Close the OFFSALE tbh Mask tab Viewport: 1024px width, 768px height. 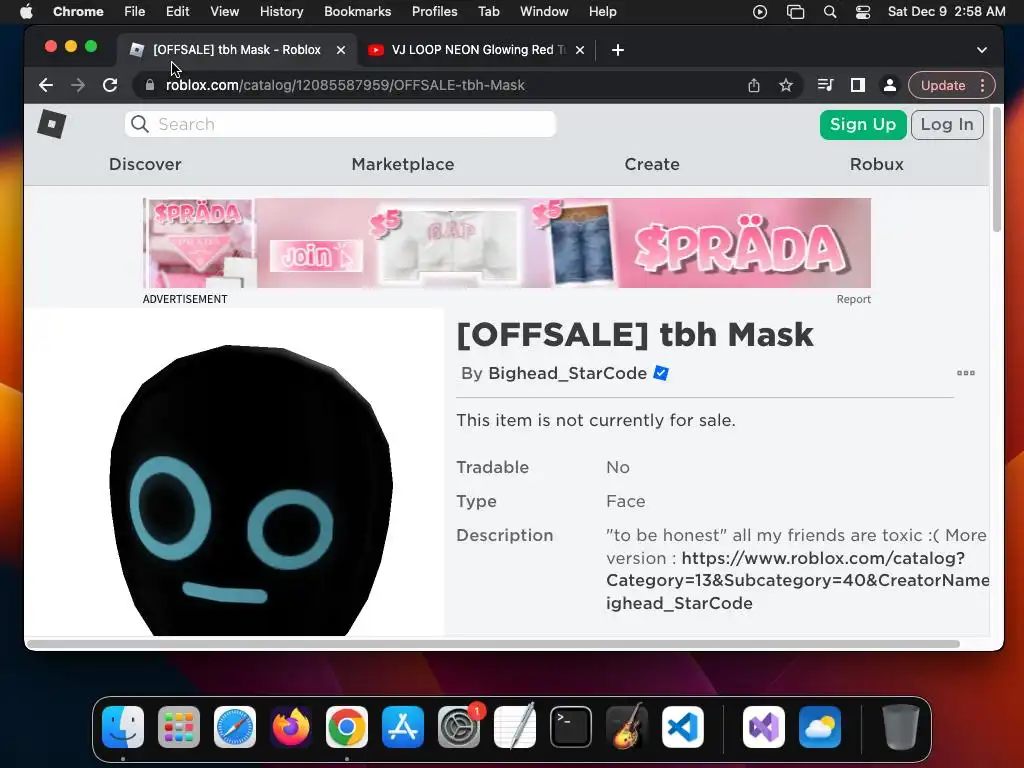[x=341, y=50]
